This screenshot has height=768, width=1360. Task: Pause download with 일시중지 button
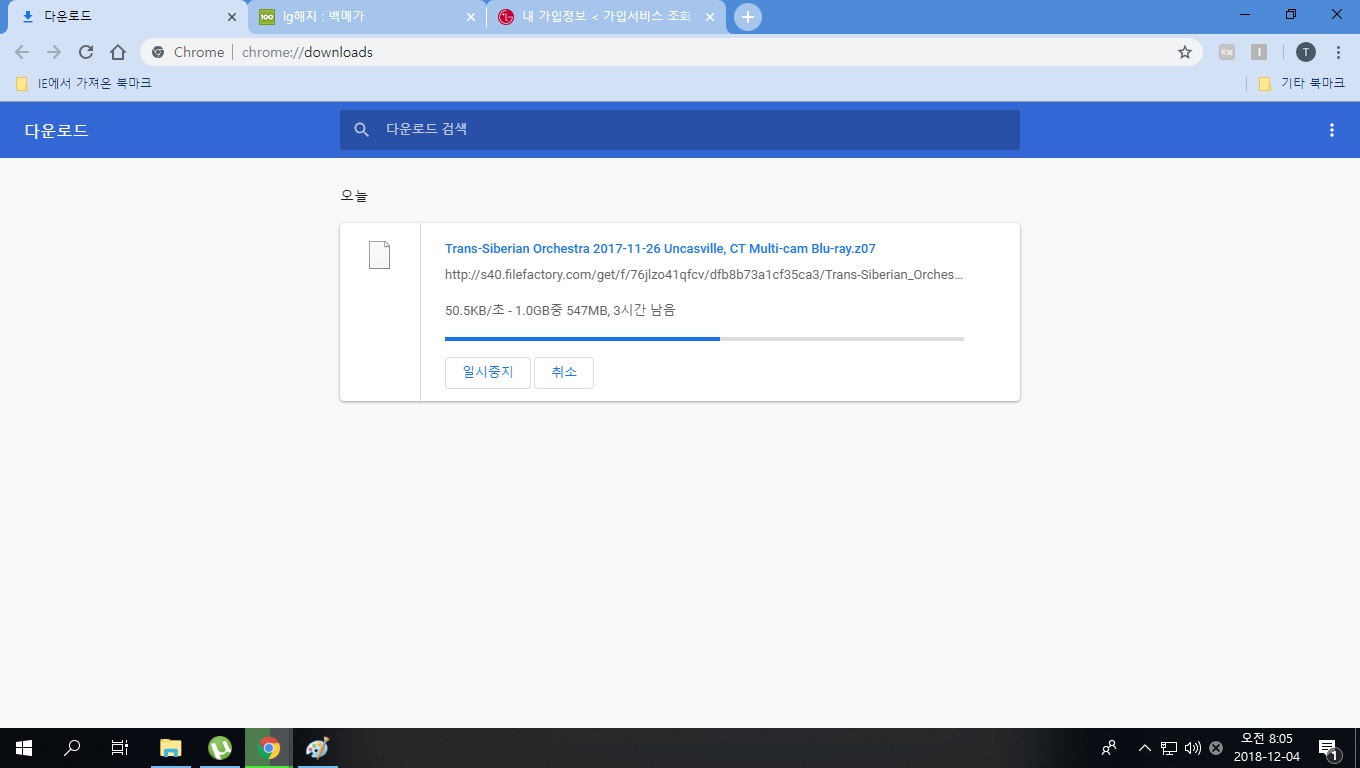click(487, 372)
